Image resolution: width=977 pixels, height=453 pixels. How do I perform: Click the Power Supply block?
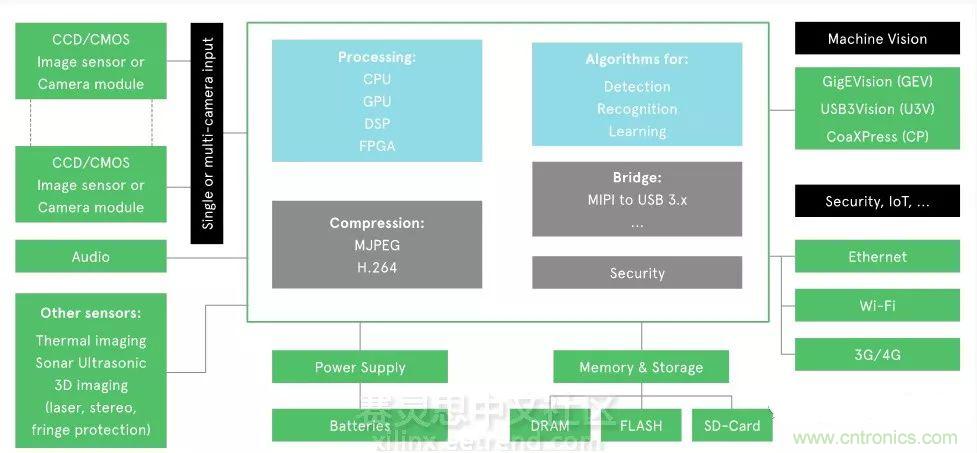pos(360,367)
